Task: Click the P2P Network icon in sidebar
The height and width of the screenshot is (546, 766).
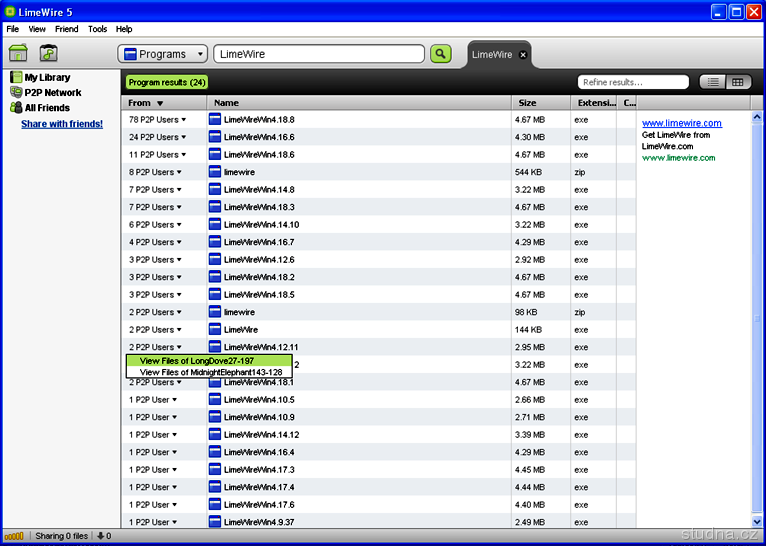Action: (x=17, y=92)
